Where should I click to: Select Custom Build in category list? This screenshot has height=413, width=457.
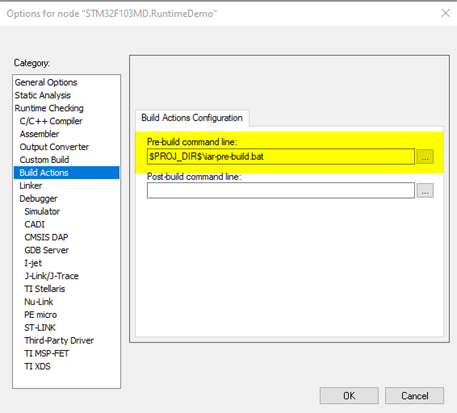(44, 160)
